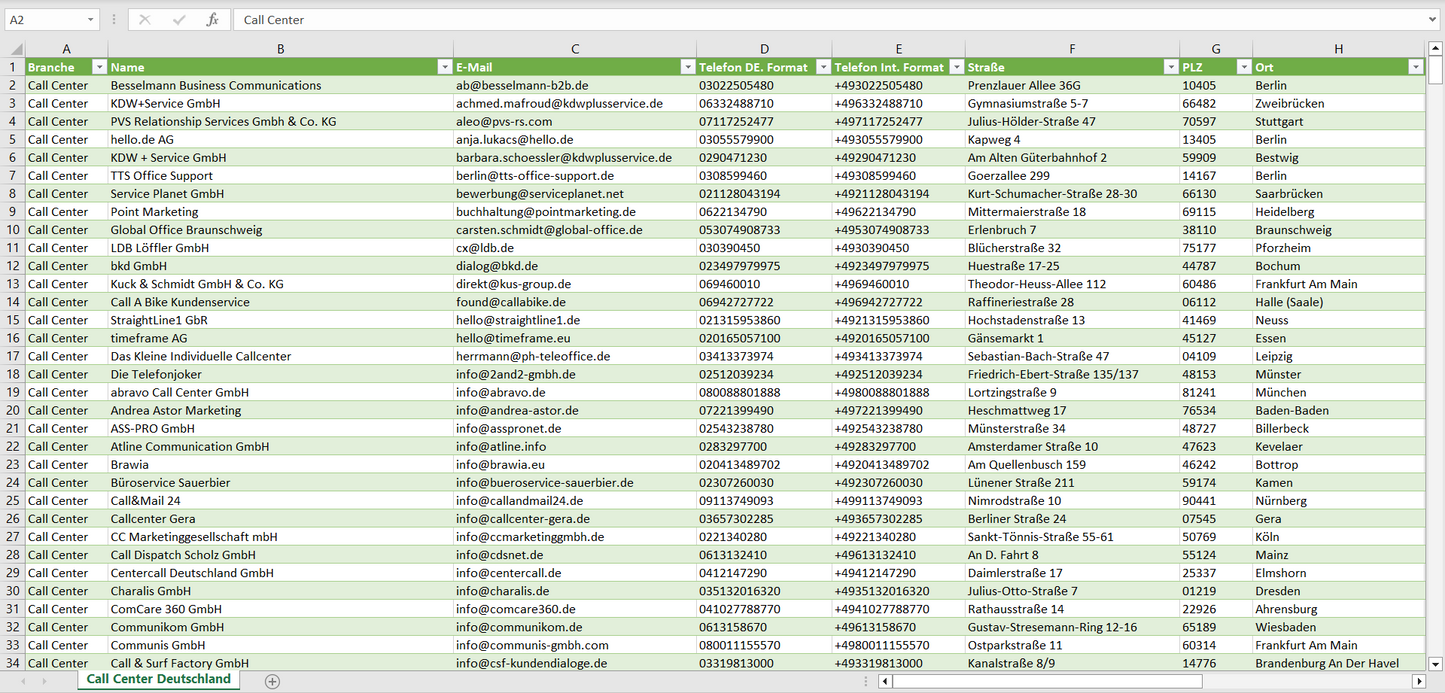The image size is (1445, 693).
Task: Click the Insert Function fx icon
Action: point(212,20)
